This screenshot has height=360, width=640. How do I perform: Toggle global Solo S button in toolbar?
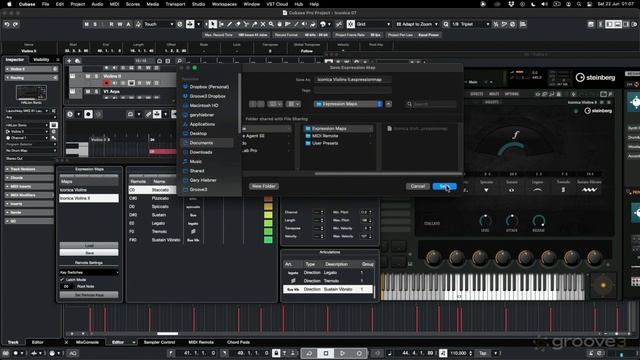(x=95, y=24)
